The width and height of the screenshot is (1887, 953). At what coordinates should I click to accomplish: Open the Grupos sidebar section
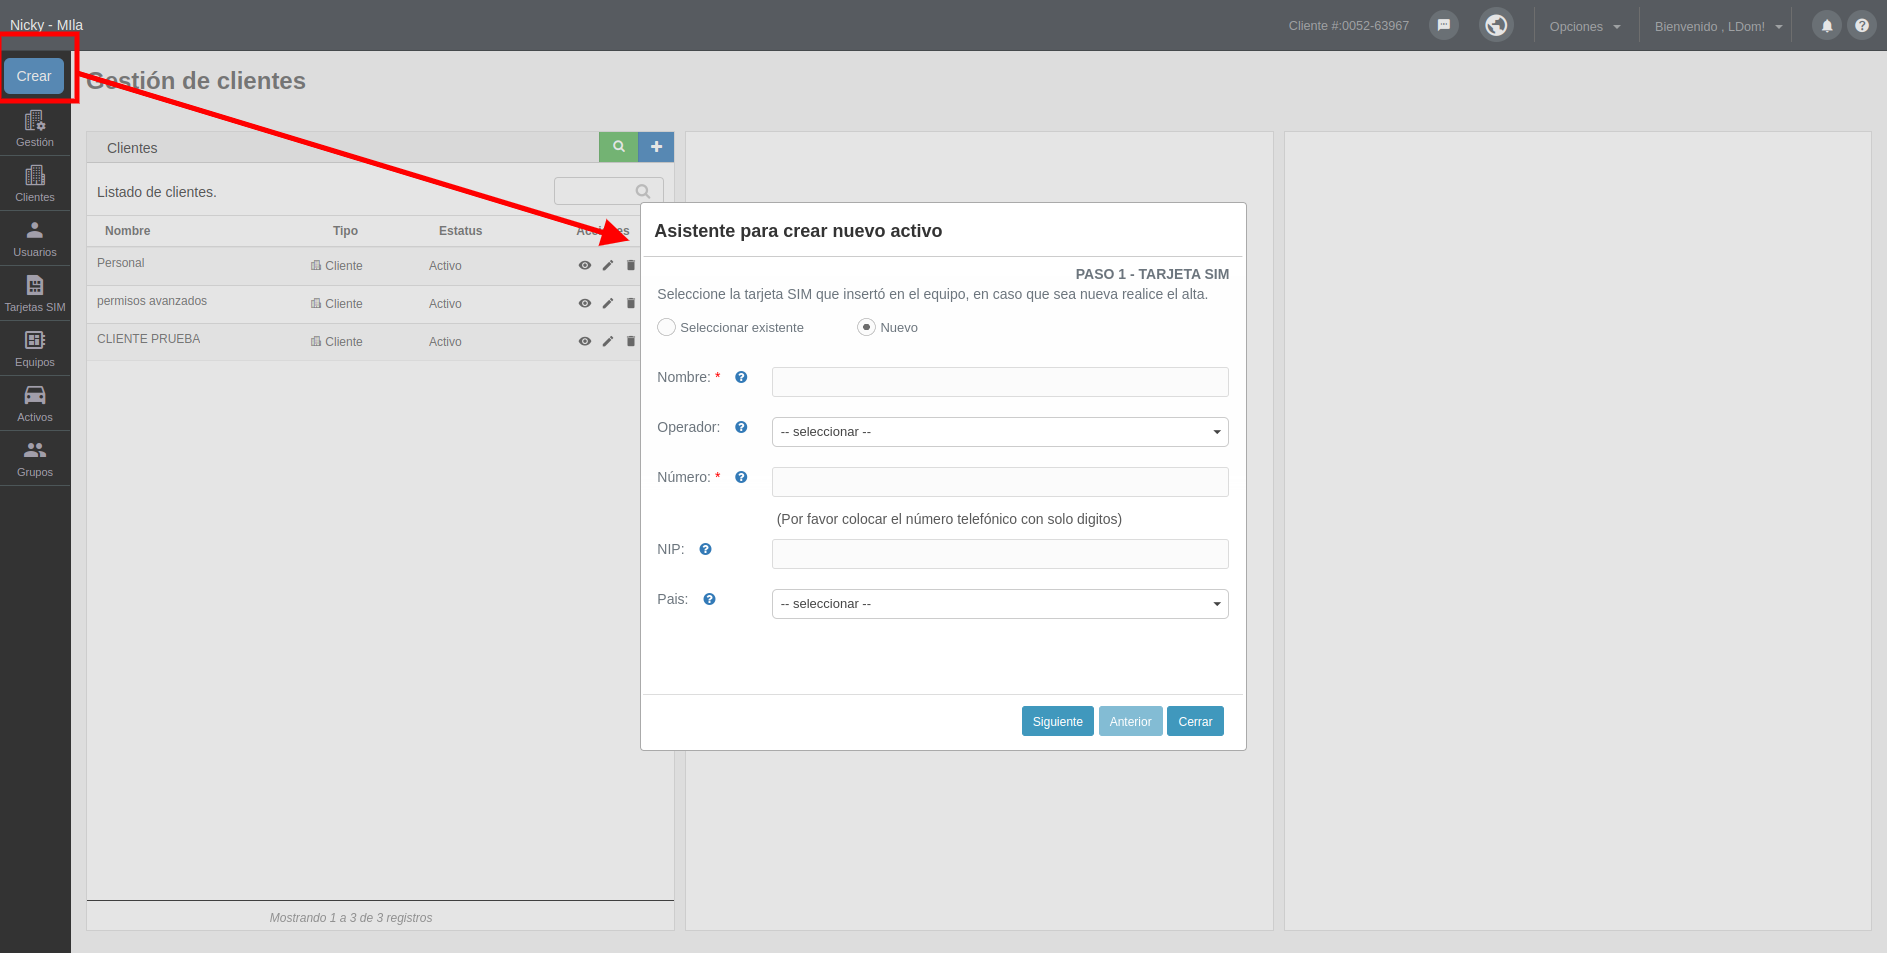pyautogui.click(x=35, y=458)
